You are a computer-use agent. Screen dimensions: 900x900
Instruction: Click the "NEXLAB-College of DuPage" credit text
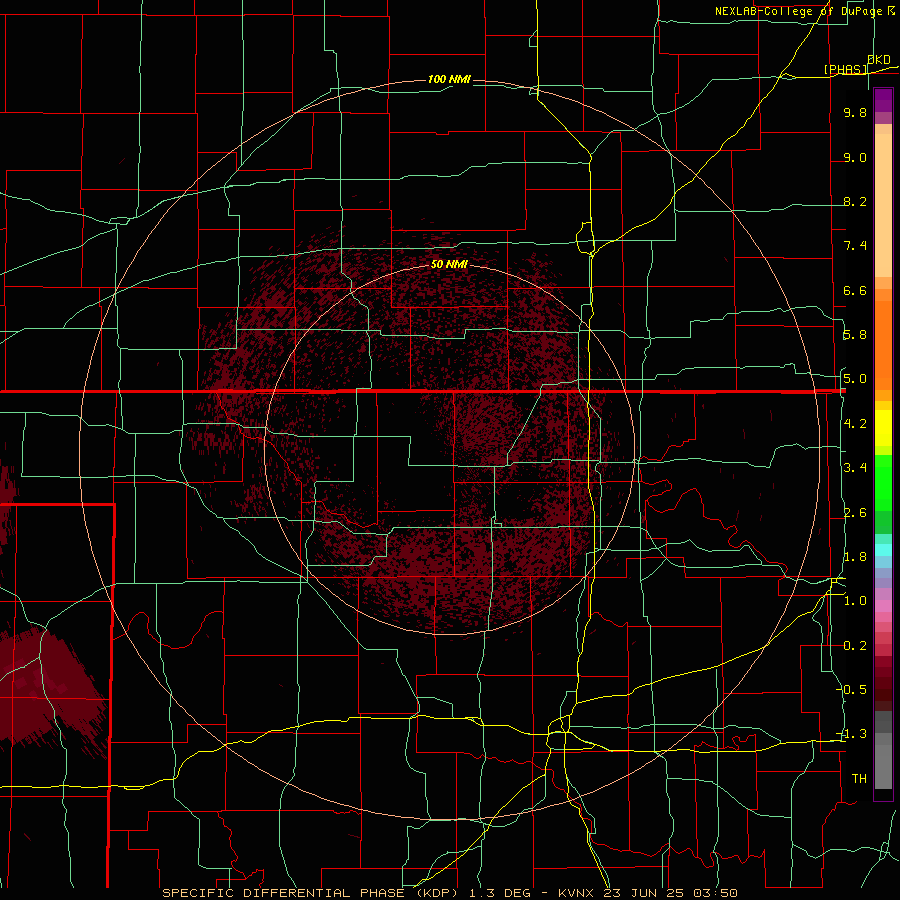coord(799,11)
